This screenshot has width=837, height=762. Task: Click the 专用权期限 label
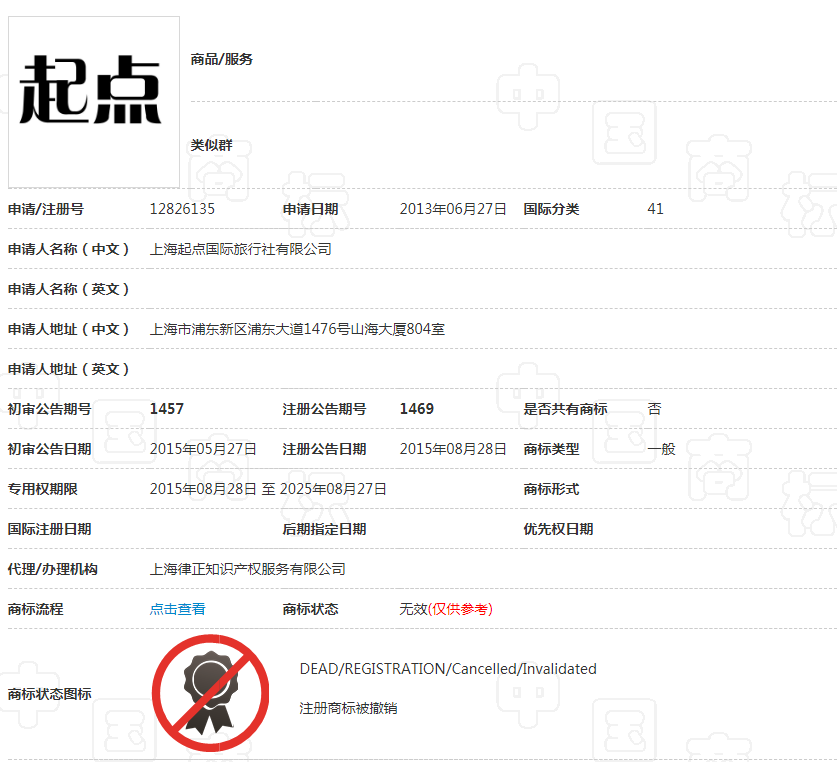[x=43, y=489]
